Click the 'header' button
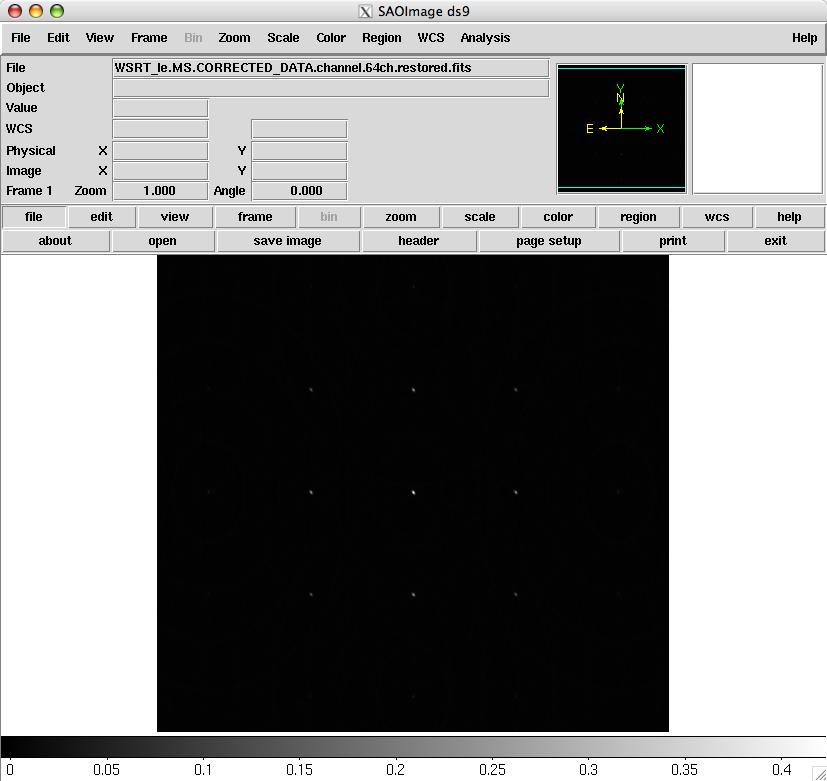This screenshot has height=781, width=827. (x=419, y=241)
